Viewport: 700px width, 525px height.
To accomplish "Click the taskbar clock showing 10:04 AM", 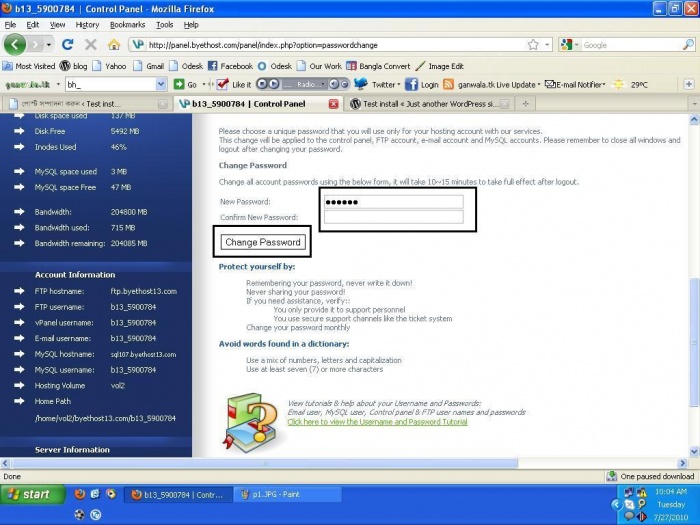I will point(671,491).
